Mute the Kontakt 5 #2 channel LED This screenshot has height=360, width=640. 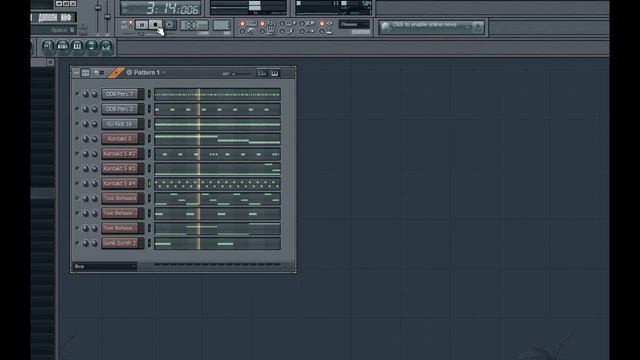coord(77,153)
